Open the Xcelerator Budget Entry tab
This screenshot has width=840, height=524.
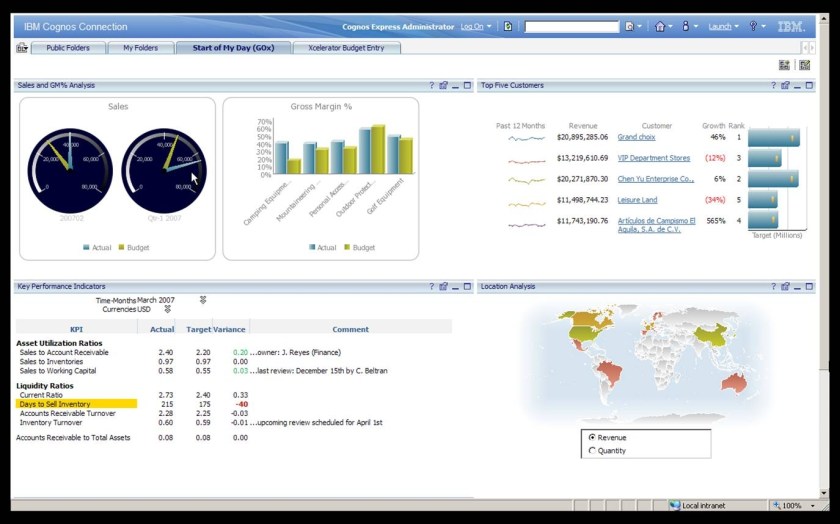(346, 48)
